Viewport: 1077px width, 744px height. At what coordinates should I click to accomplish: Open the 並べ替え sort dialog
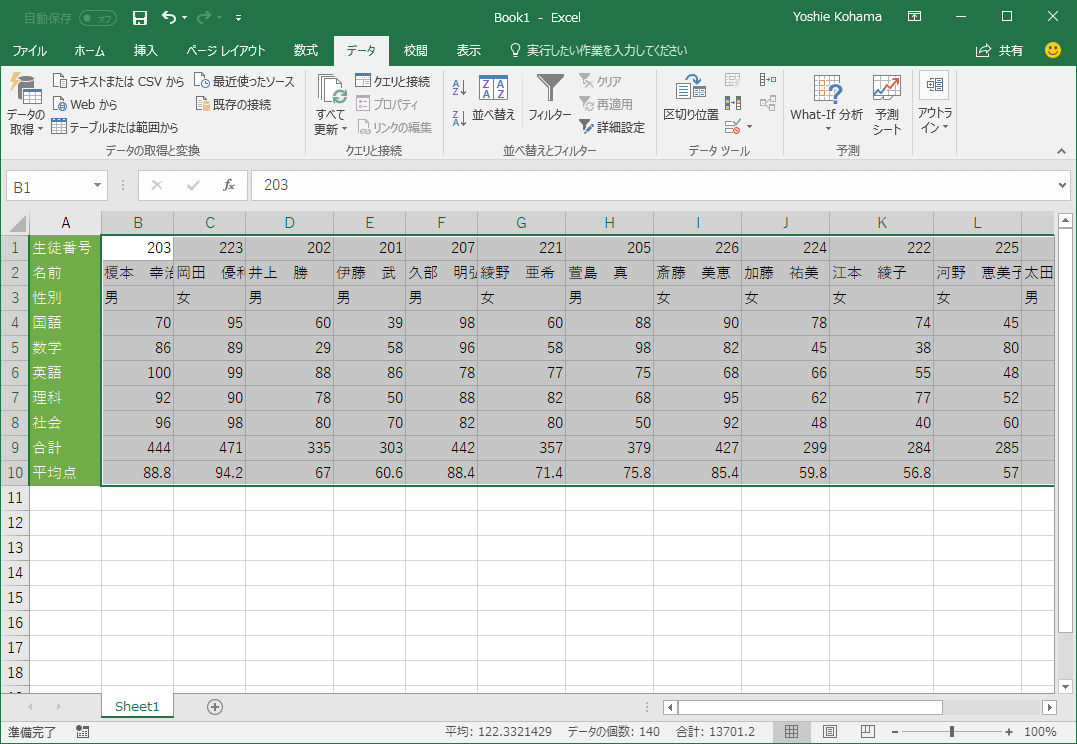(493, 100)
